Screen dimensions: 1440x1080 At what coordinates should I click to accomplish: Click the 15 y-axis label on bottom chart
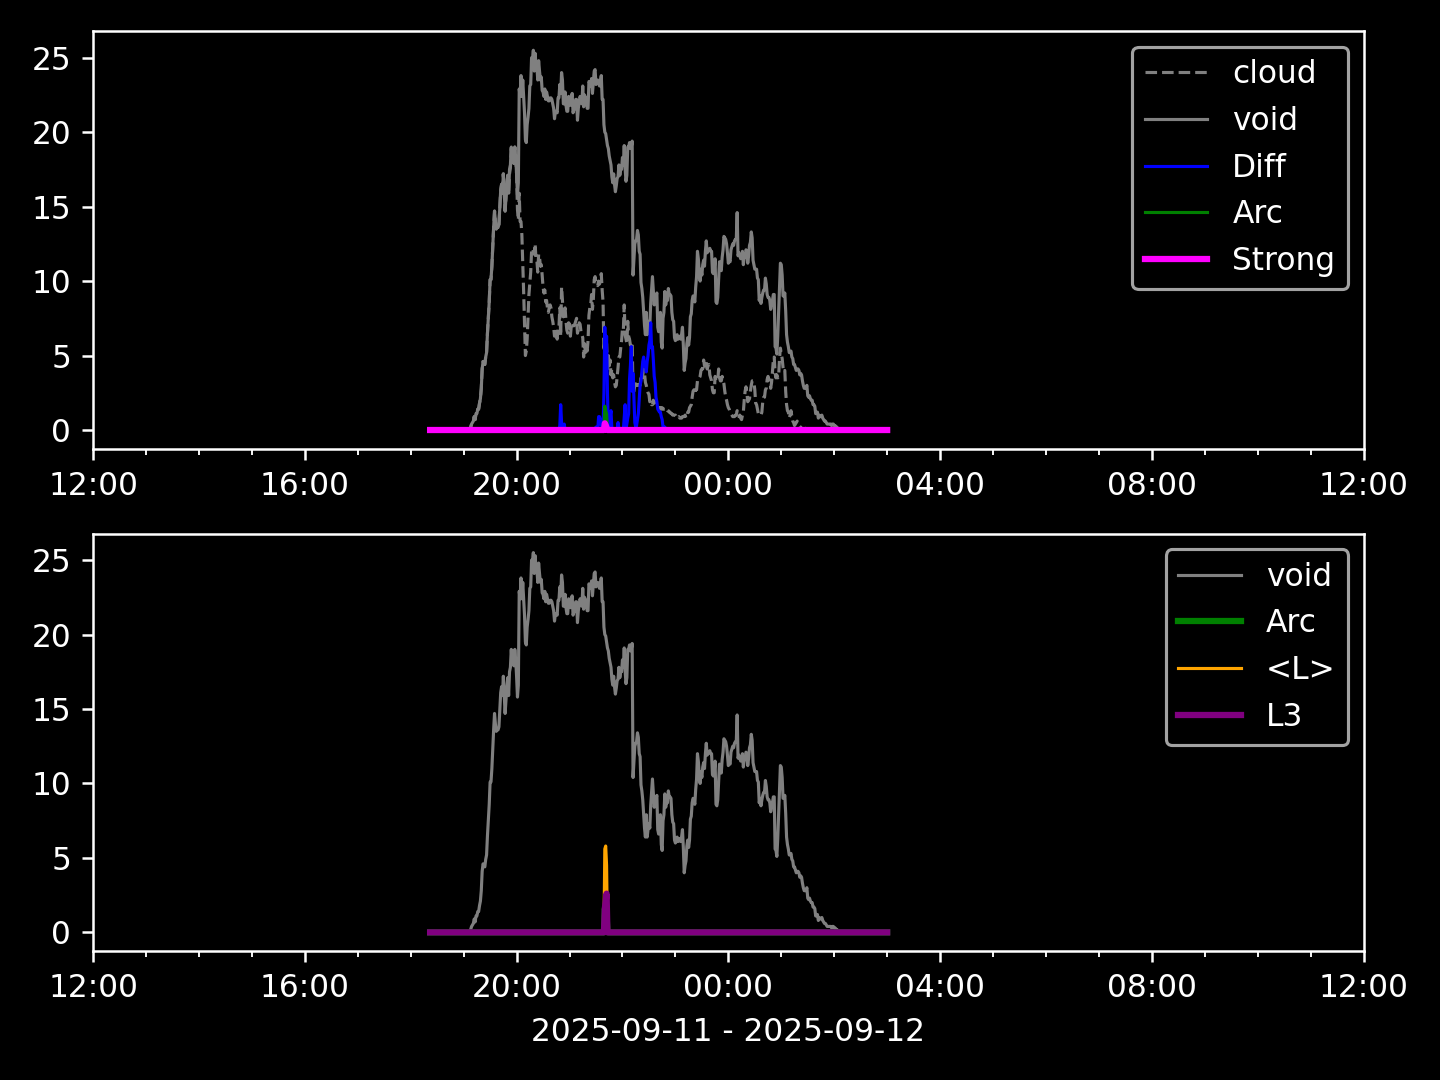(51, 710)
